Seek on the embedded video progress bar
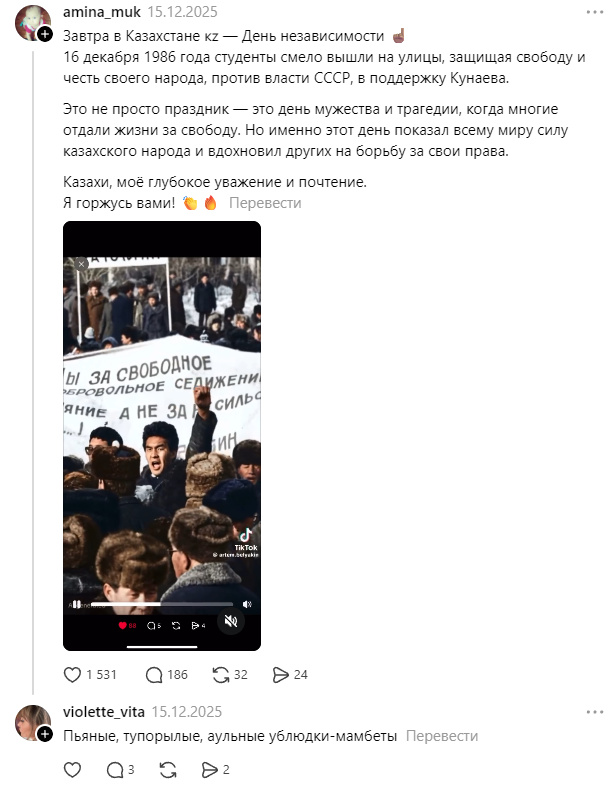616x788 pixels. (162, 604)
